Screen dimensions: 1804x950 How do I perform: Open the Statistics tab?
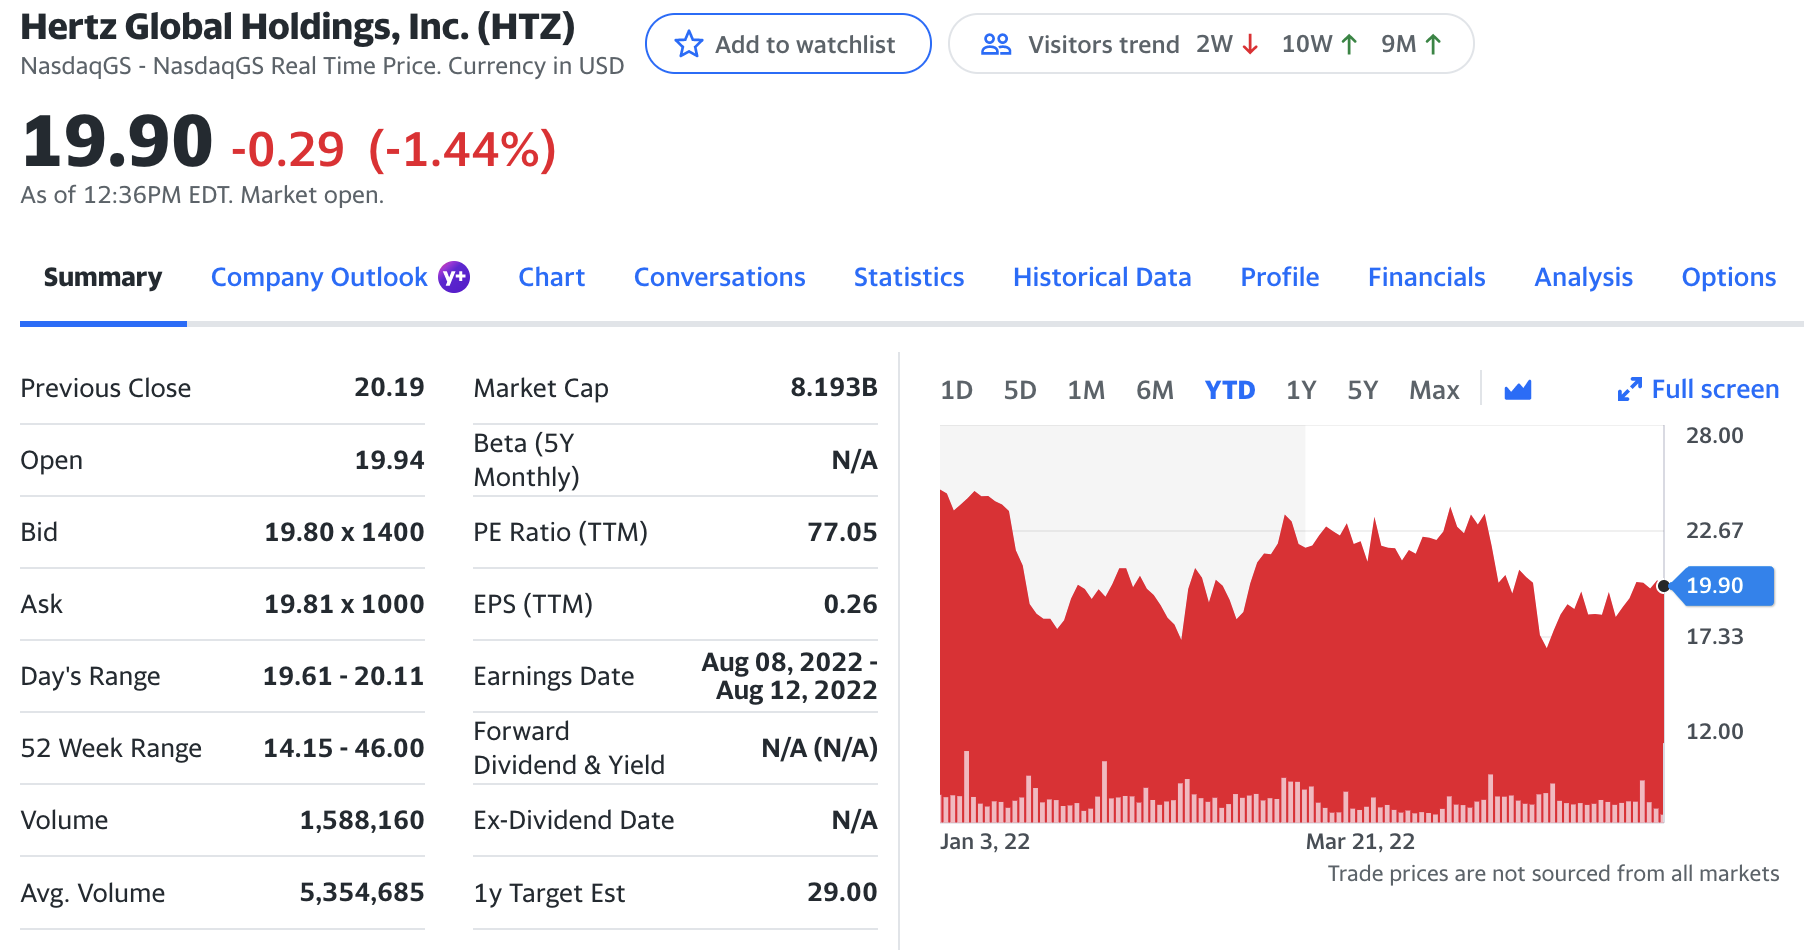(908, 277)
